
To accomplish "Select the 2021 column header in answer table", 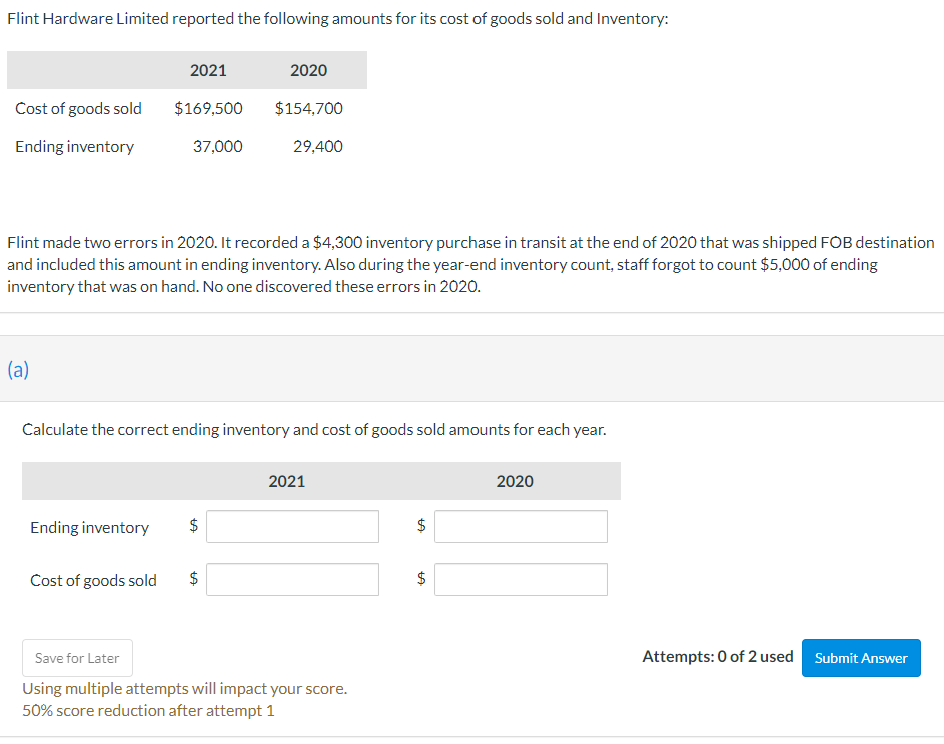I will click(x=286, y=481).
